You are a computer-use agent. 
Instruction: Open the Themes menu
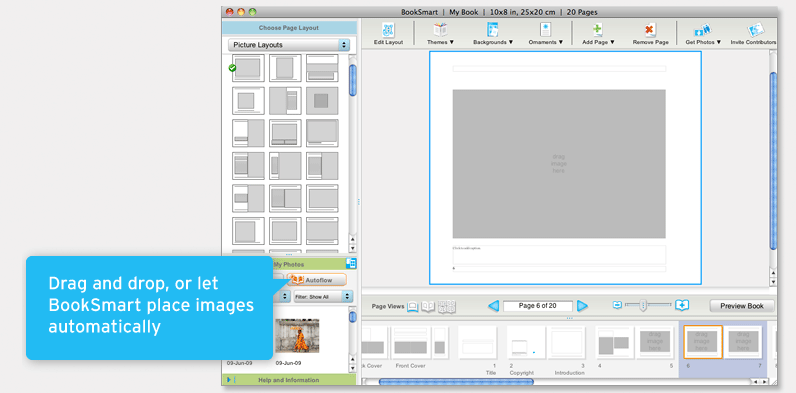click(440, 34)
